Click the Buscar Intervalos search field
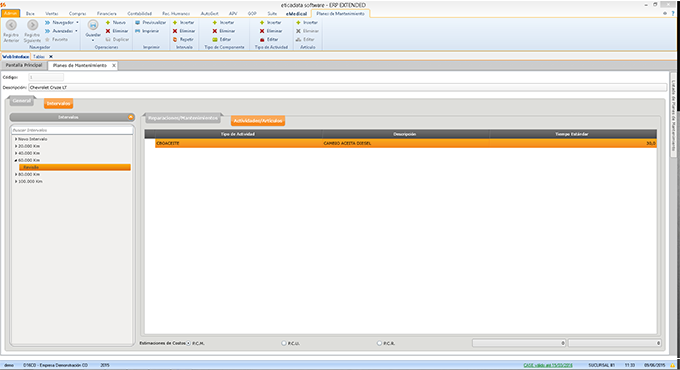Screen dimensions: 680x370 (x=72, y=130)
